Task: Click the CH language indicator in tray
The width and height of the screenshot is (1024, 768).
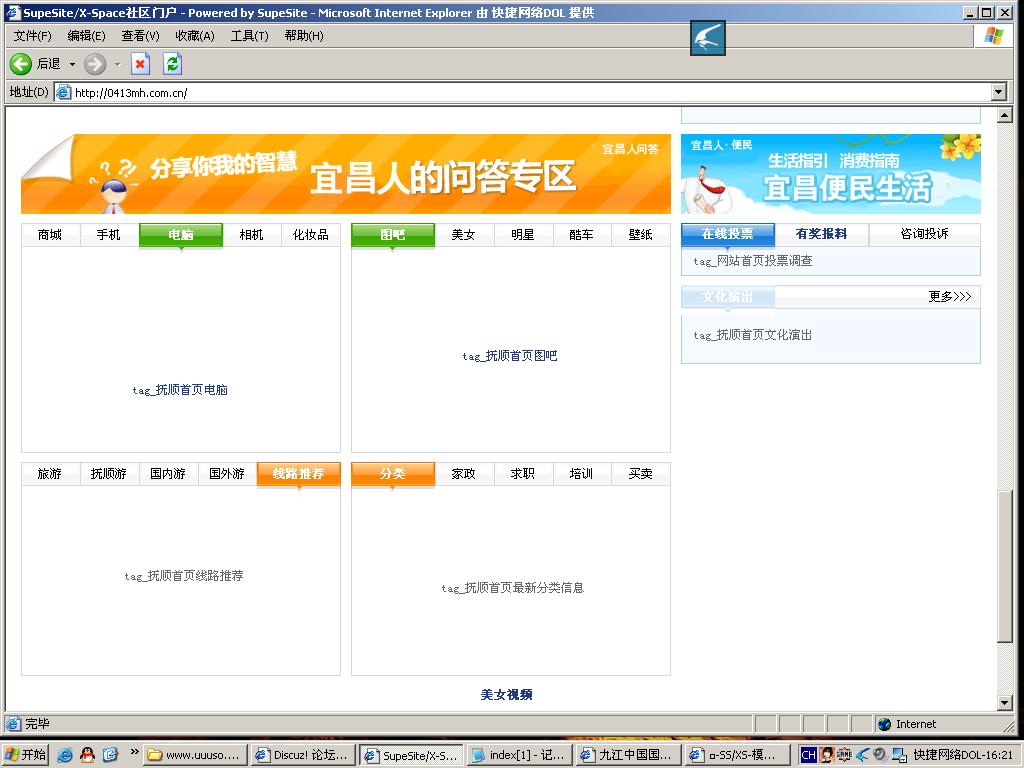Action: click(x=808, y=755)
